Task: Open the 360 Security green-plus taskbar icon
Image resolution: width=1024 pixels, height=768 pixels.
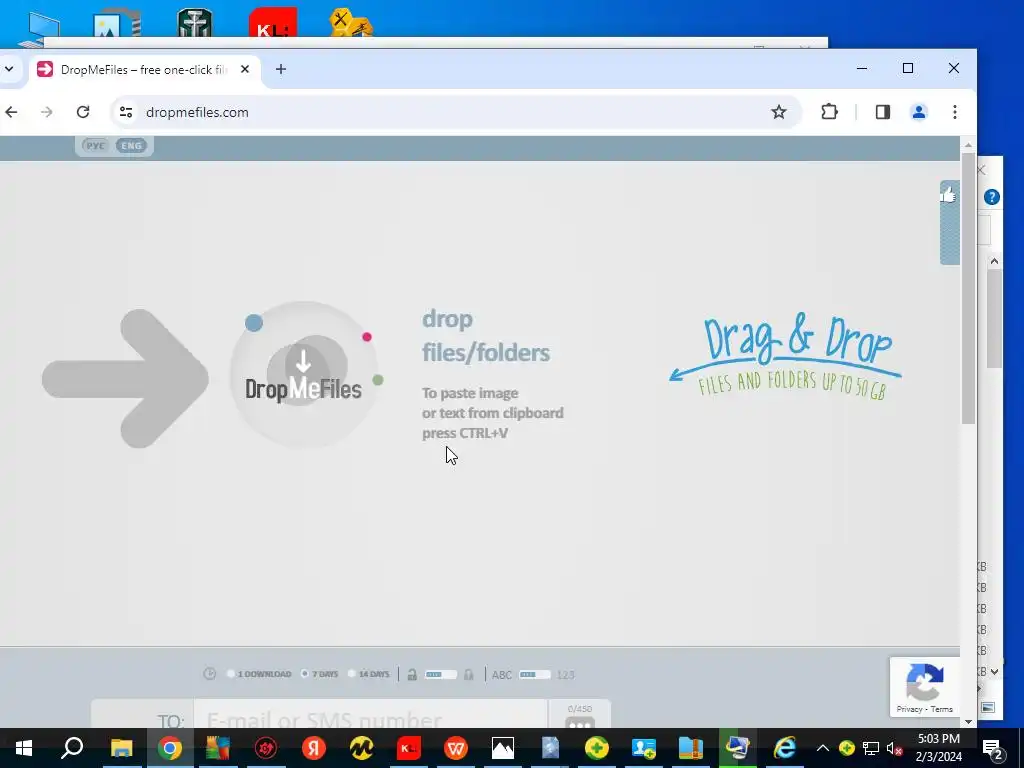Action: click(x=597, y=748)
